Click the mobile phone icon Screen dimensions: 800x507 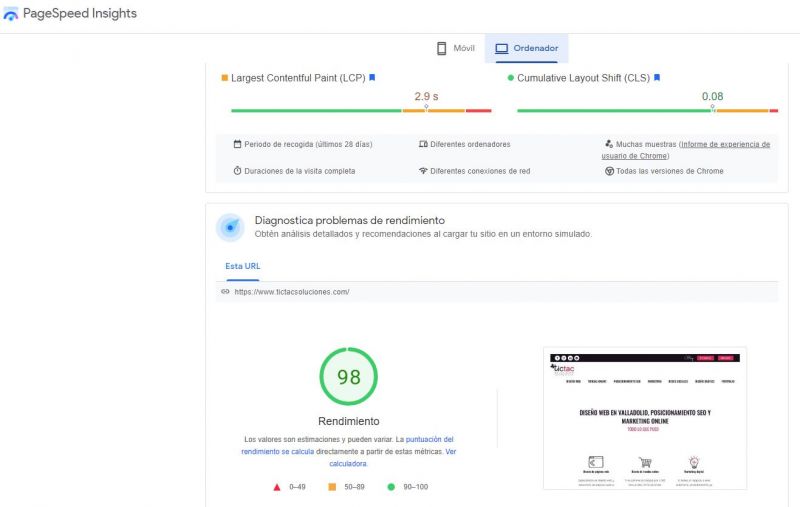coord(441,48)
